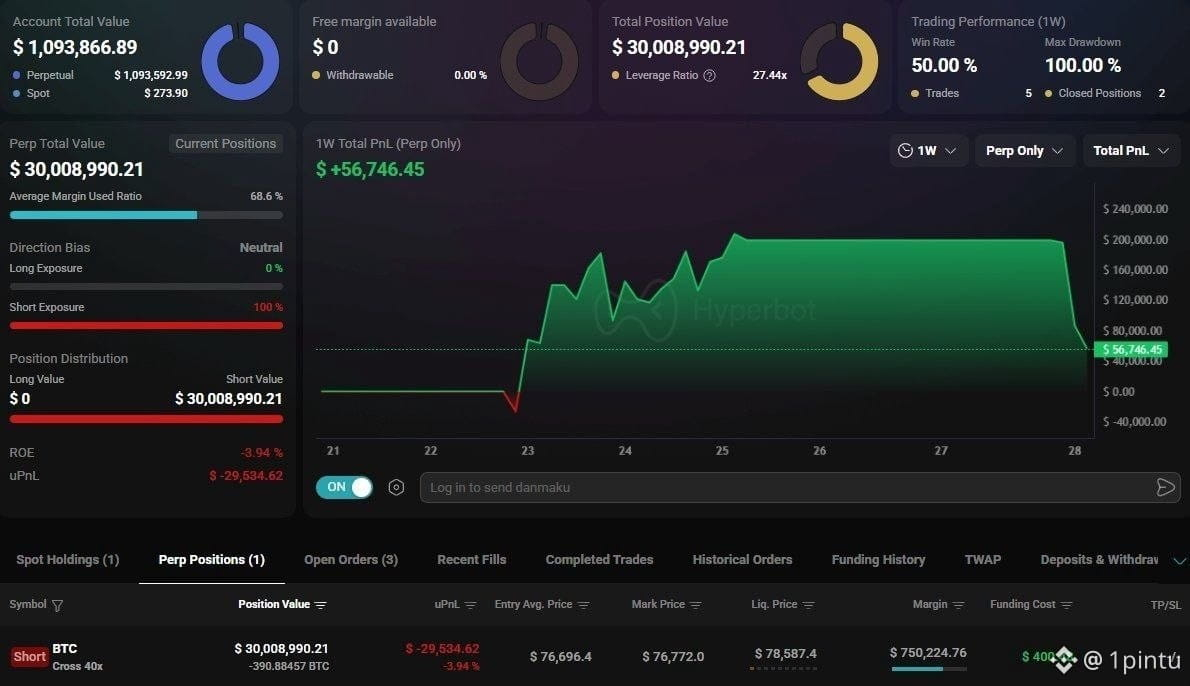Click the BTC symbol in positions table
Image resolution: width=1190 pixels, height=686 pixels.
(65, 649)
